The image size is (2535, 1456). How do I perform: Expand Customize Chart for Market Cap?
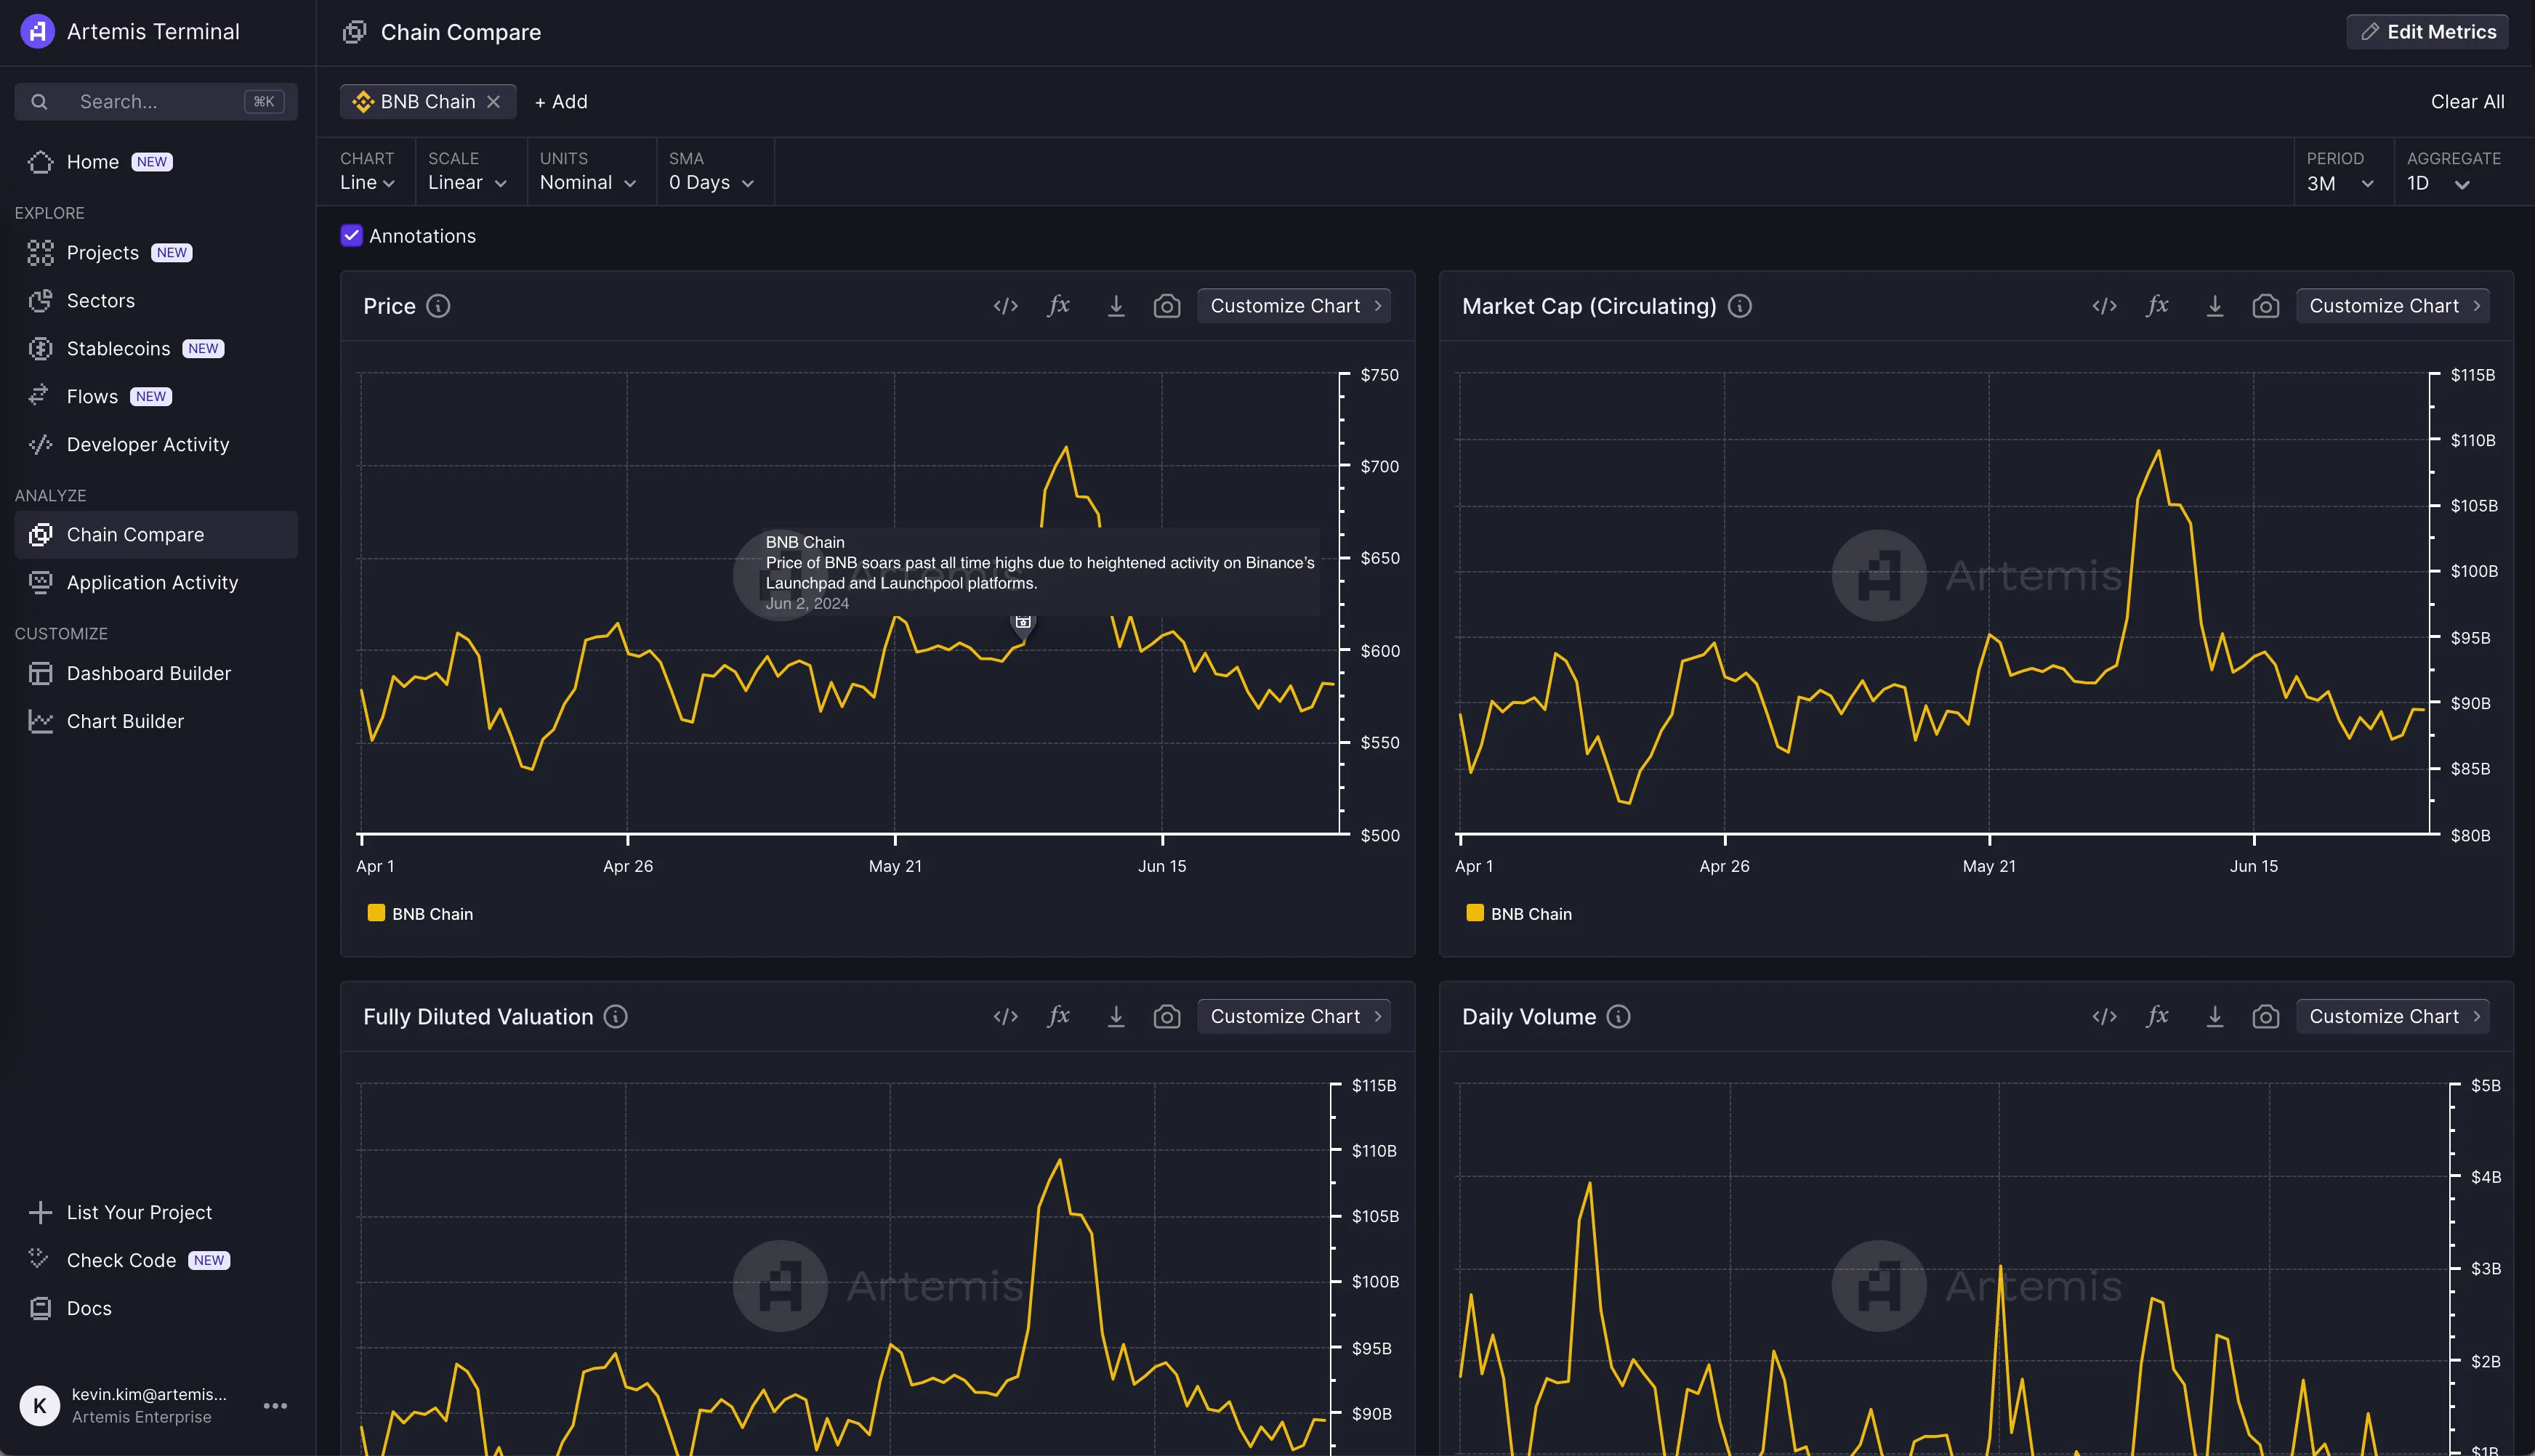tap(2393, 306)
